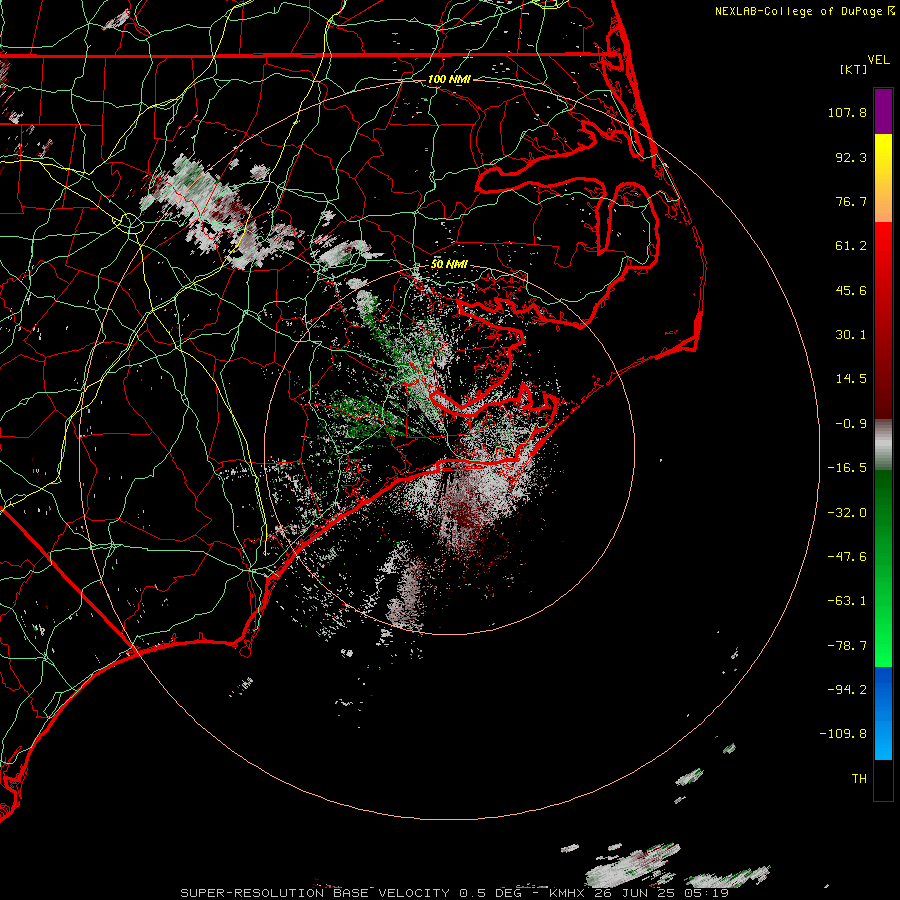The image size is (900, 900).
Task: Click the 30.1 value on the velocity scale
Action: point(851,335)
